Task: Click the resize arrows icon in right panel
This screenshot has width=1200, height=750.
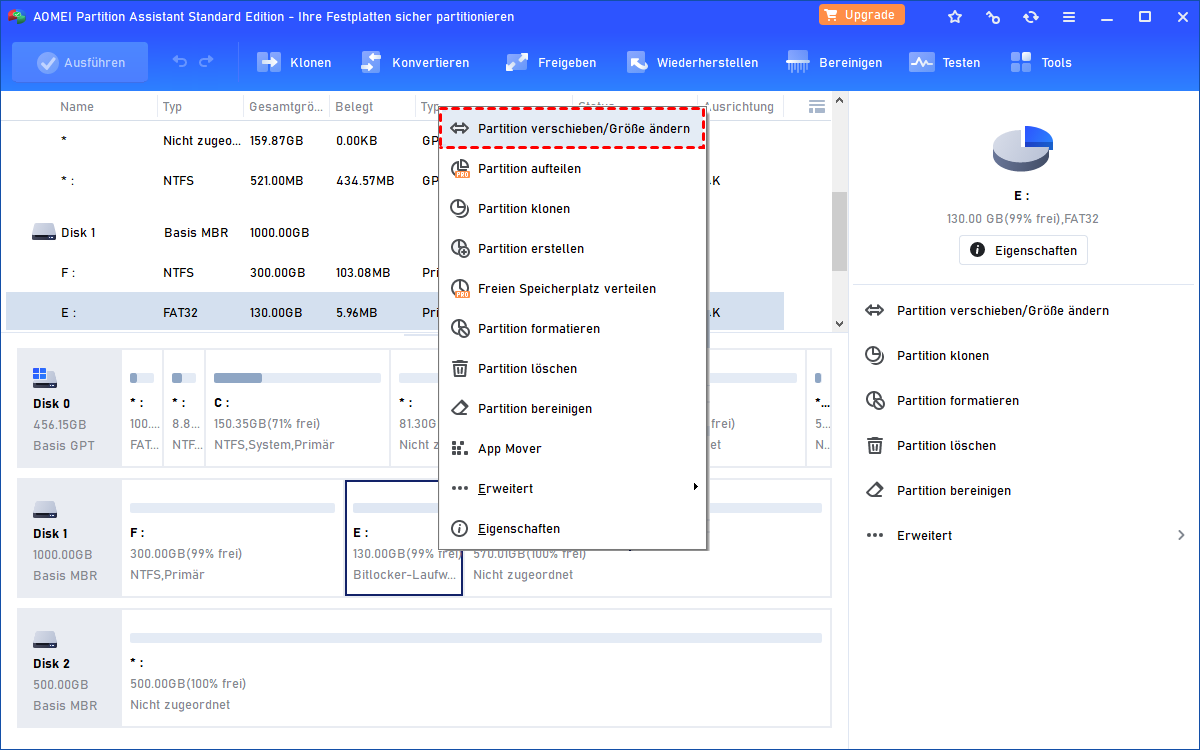Action: coord(875,311)
